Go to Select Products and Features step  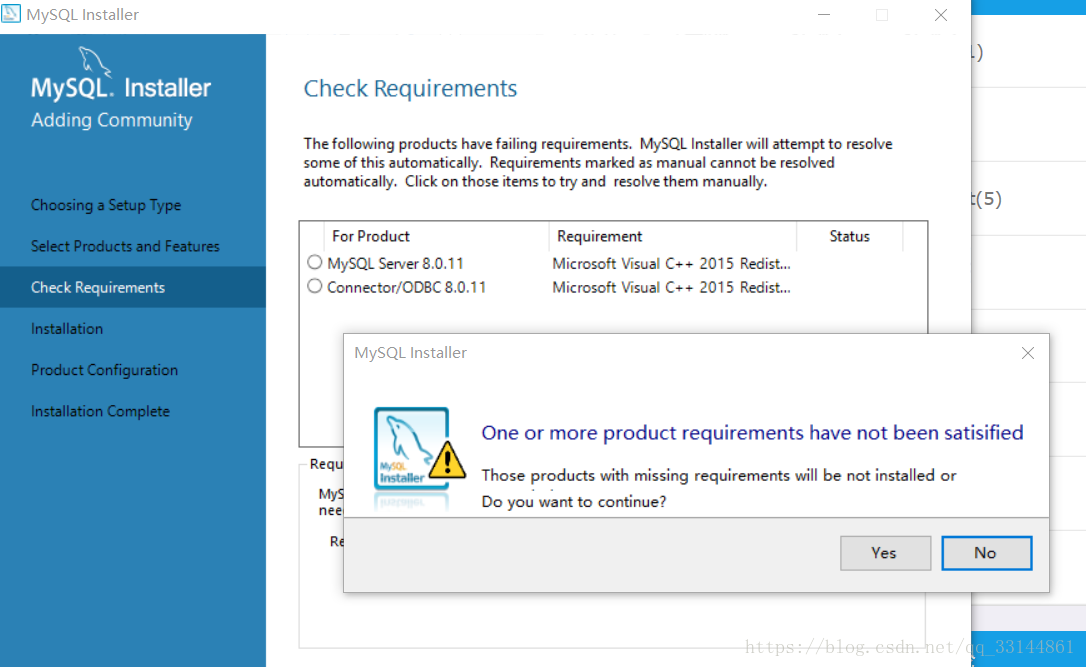(125, 246)
